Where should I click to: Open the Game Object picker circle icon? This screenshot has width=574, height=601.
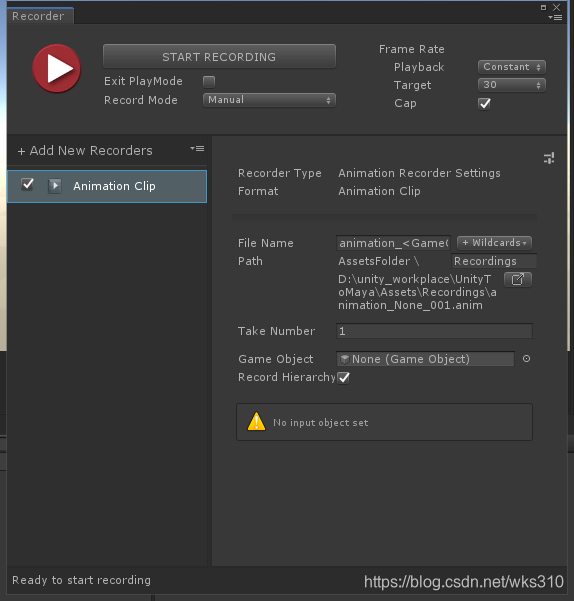[x=526, y=359]
